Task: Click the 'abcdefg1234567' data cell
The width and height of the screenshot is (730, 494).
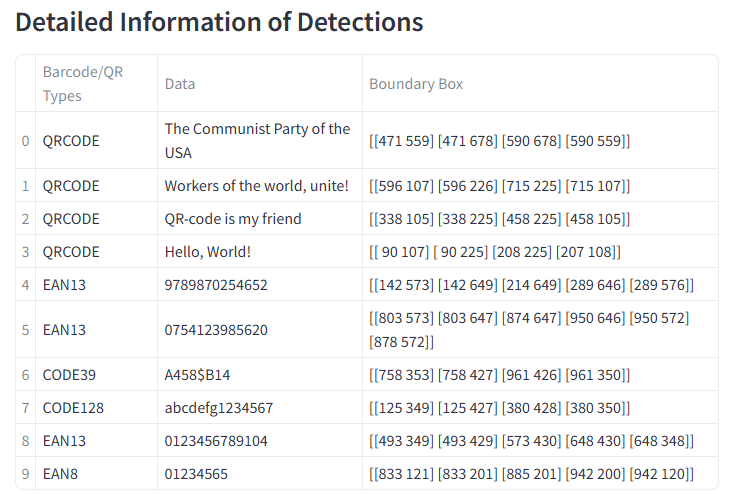Action: click(218, 408)
